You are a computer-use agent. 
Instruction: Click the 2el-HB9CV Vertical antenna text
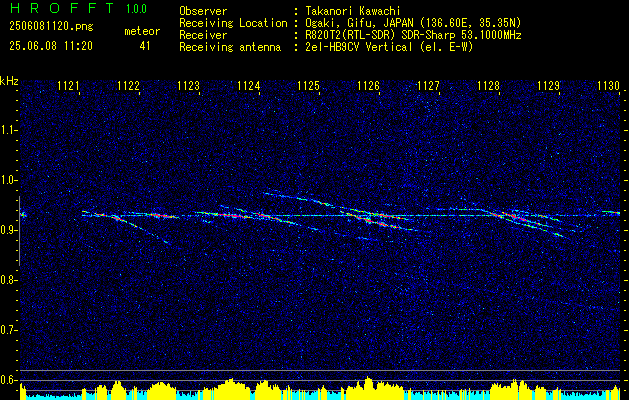coord(389,47)
